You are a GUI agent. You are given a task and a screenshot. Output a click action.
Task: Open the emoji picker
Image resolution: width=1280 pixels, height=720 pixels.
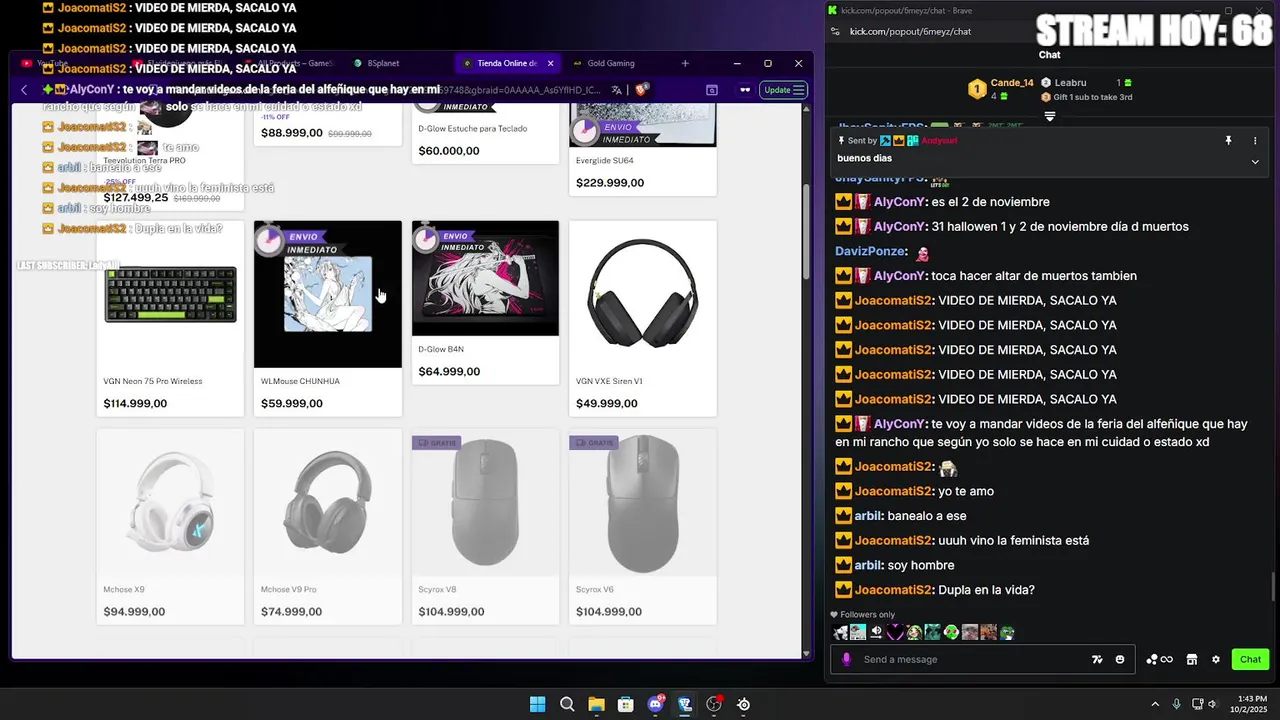tap(1120, 659)
